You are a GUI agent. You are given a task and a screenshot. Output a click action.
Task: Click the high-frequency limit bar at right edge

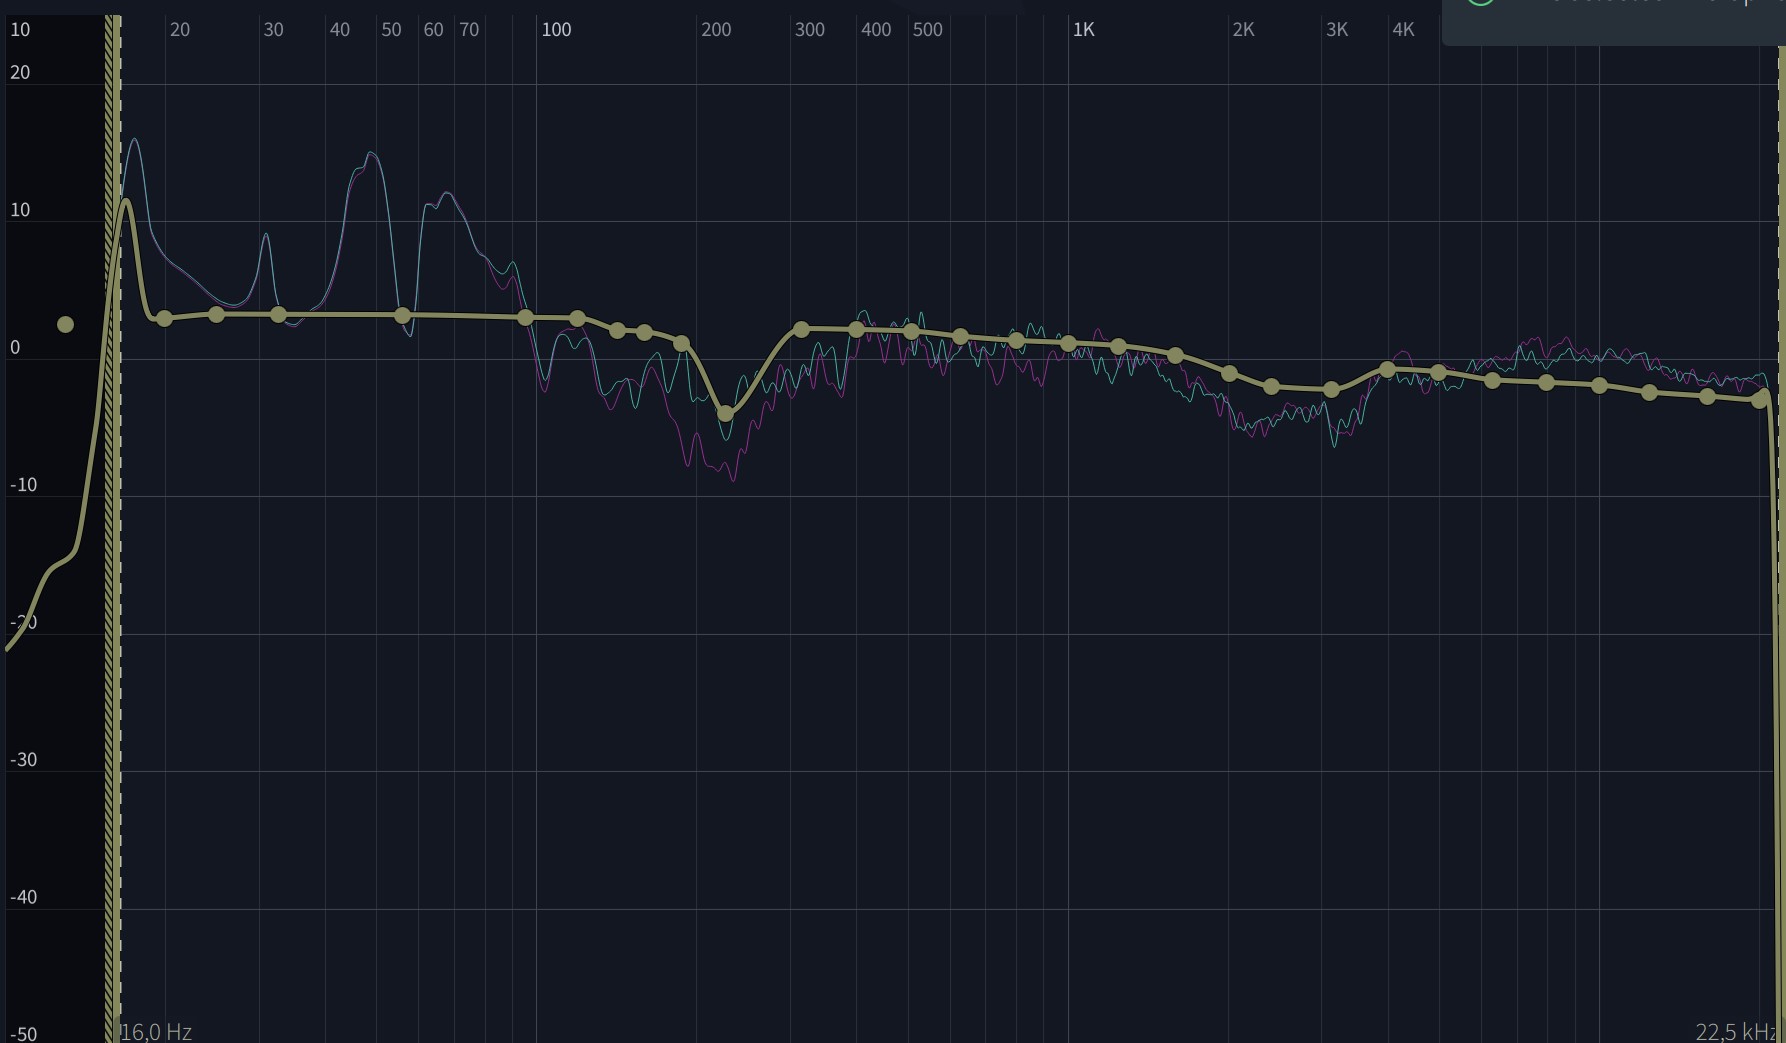click(1781, 600)
